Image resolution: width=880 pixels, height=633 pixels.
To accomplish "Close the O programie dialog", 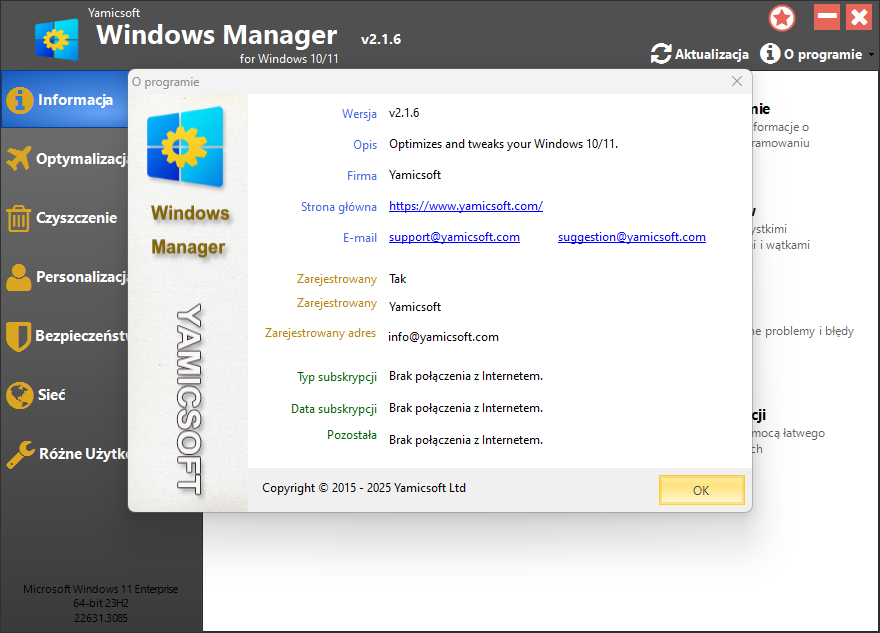I will (737, 81).
